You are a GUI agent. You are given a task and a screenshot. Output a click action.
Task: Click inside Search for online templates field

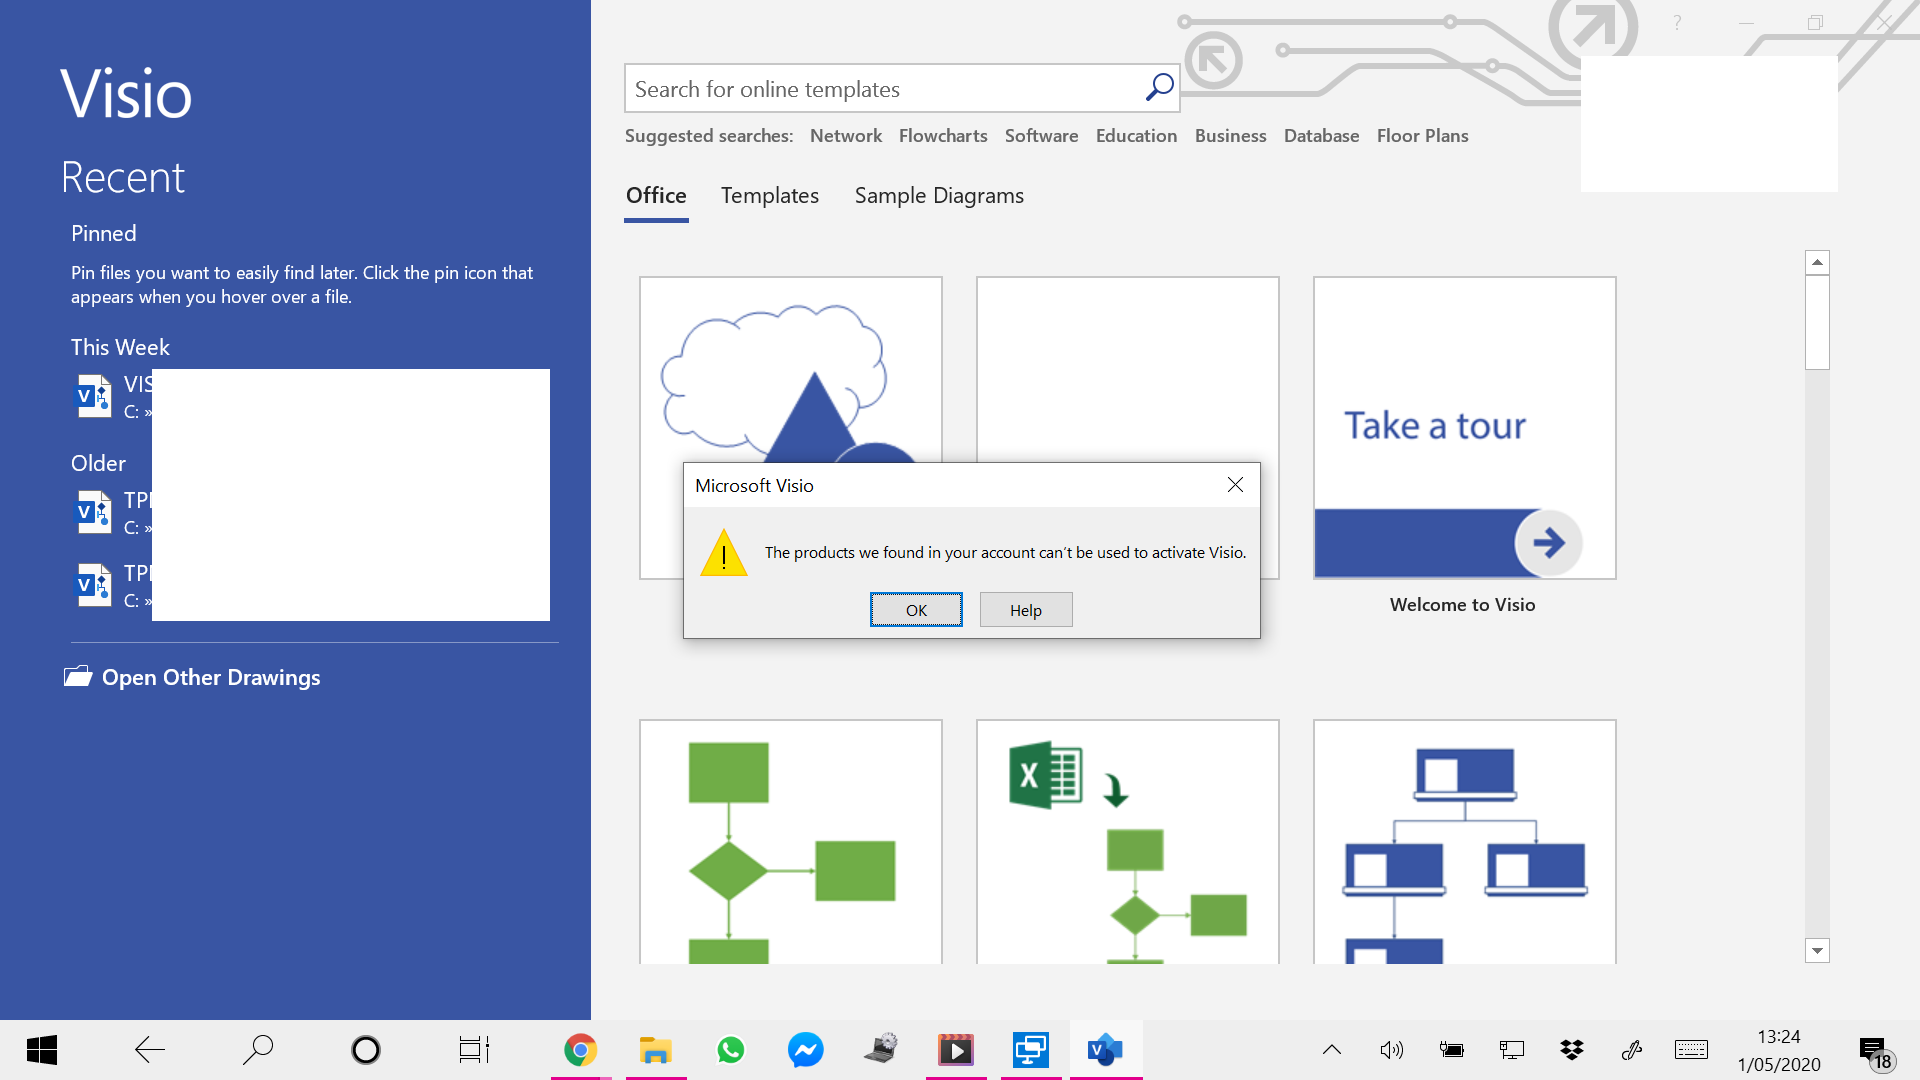click(x=880, y=89)
